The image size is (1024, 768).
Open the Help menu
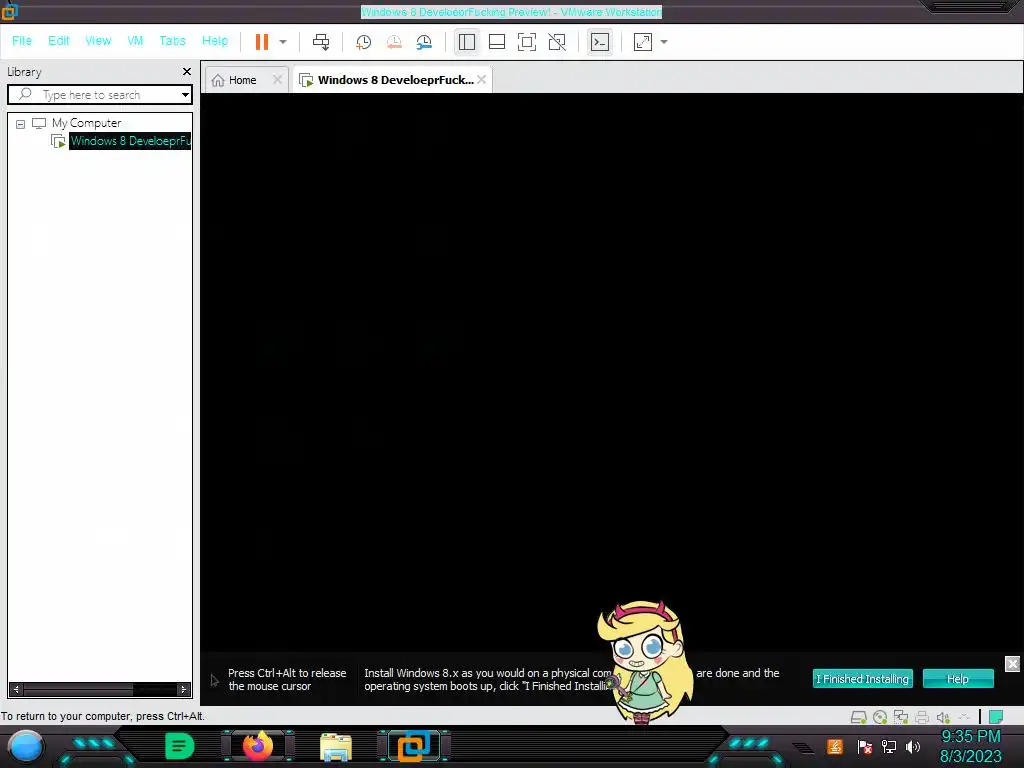pyautogui.click(x=215, y=40)
